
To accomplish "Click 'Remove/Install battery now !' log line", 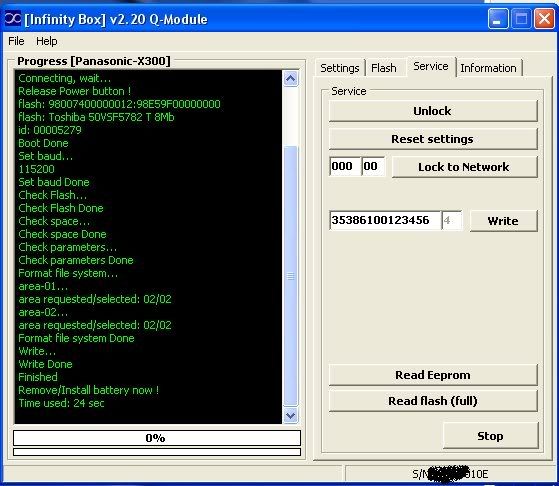I will point(89,390).
